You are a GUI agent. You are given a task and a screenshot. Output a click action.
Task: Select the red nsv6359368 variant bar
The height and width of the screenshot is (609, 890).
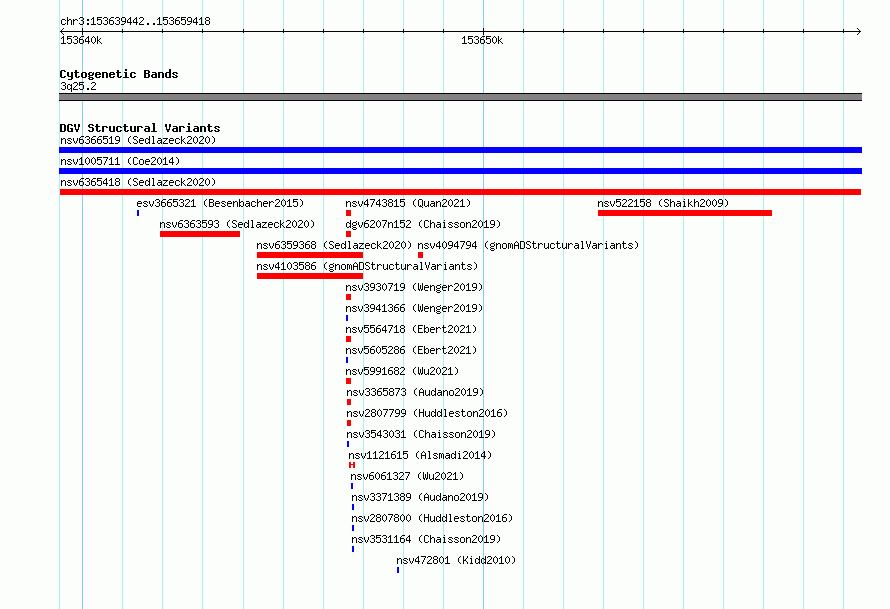tap(310, 255)
